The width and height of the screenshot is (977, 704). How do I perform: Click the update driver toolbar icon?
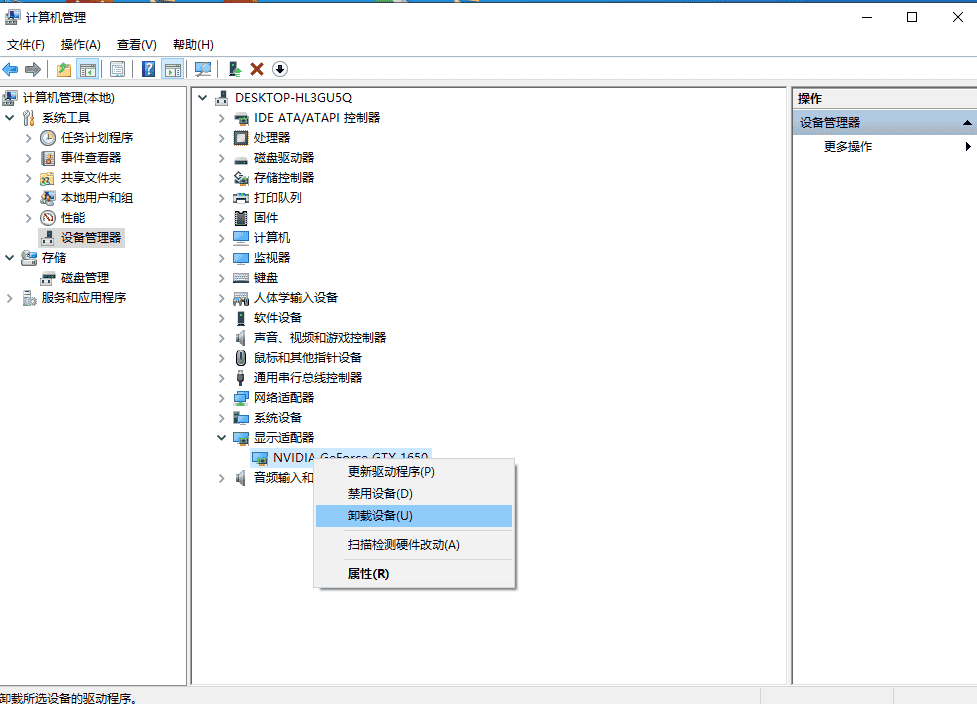(x=234, y=69)
